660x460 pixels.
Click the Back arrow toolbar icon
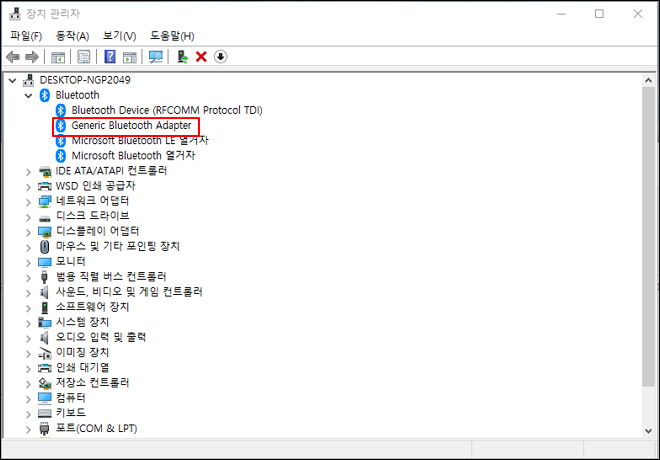tap(13, 57)
